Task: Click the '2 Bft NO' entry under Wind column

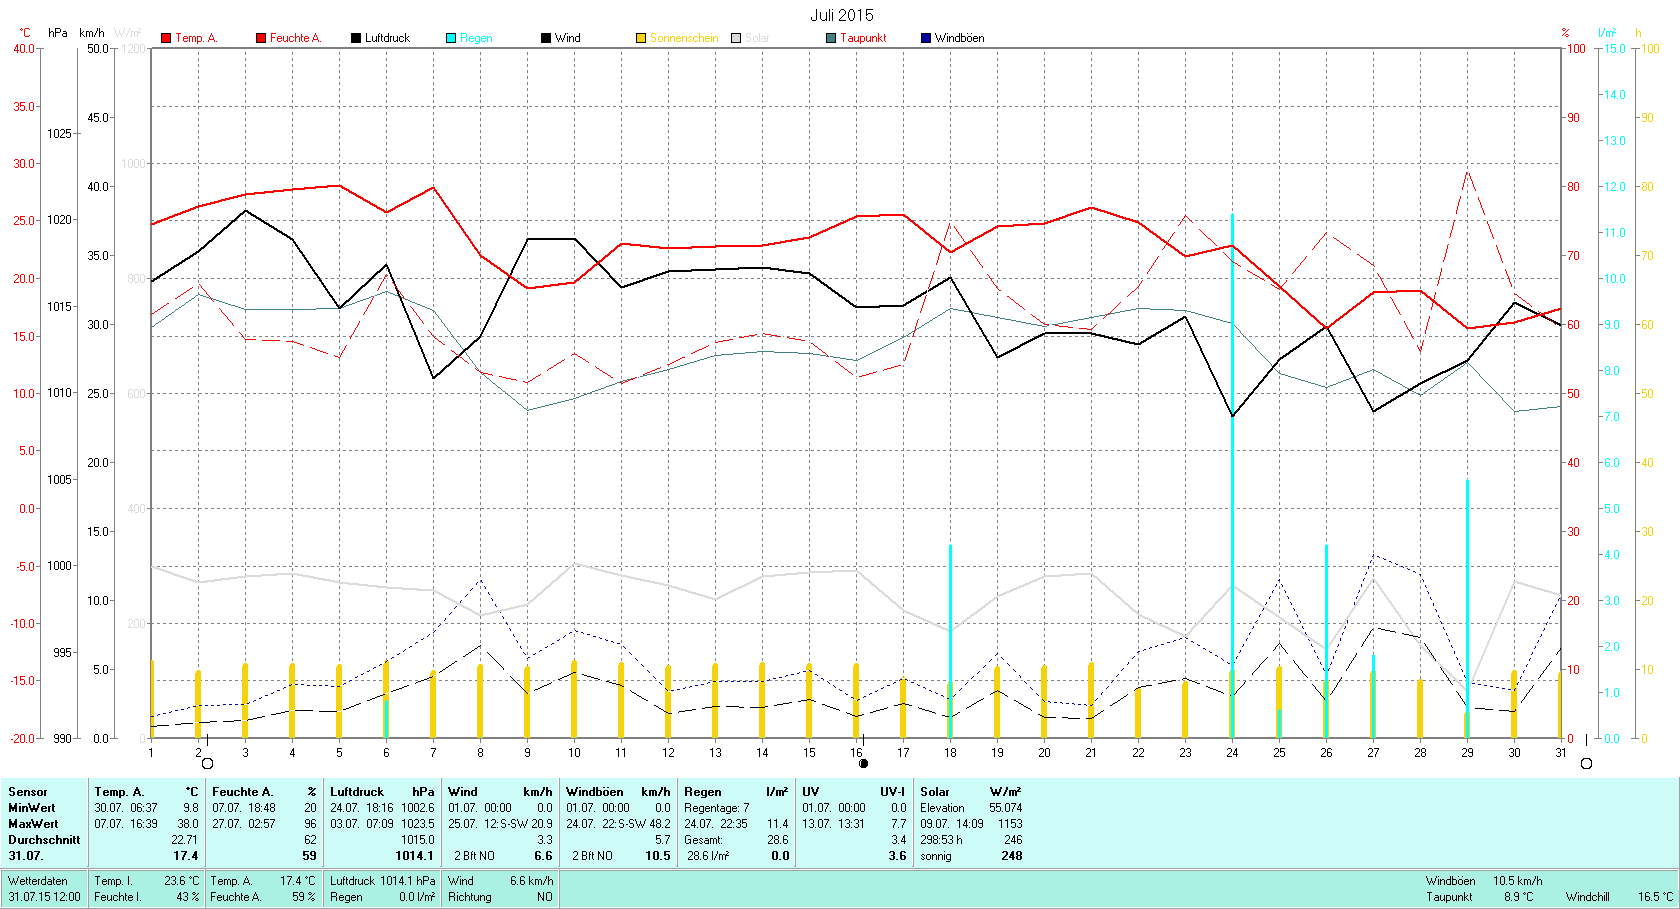Action: [474, 856]
